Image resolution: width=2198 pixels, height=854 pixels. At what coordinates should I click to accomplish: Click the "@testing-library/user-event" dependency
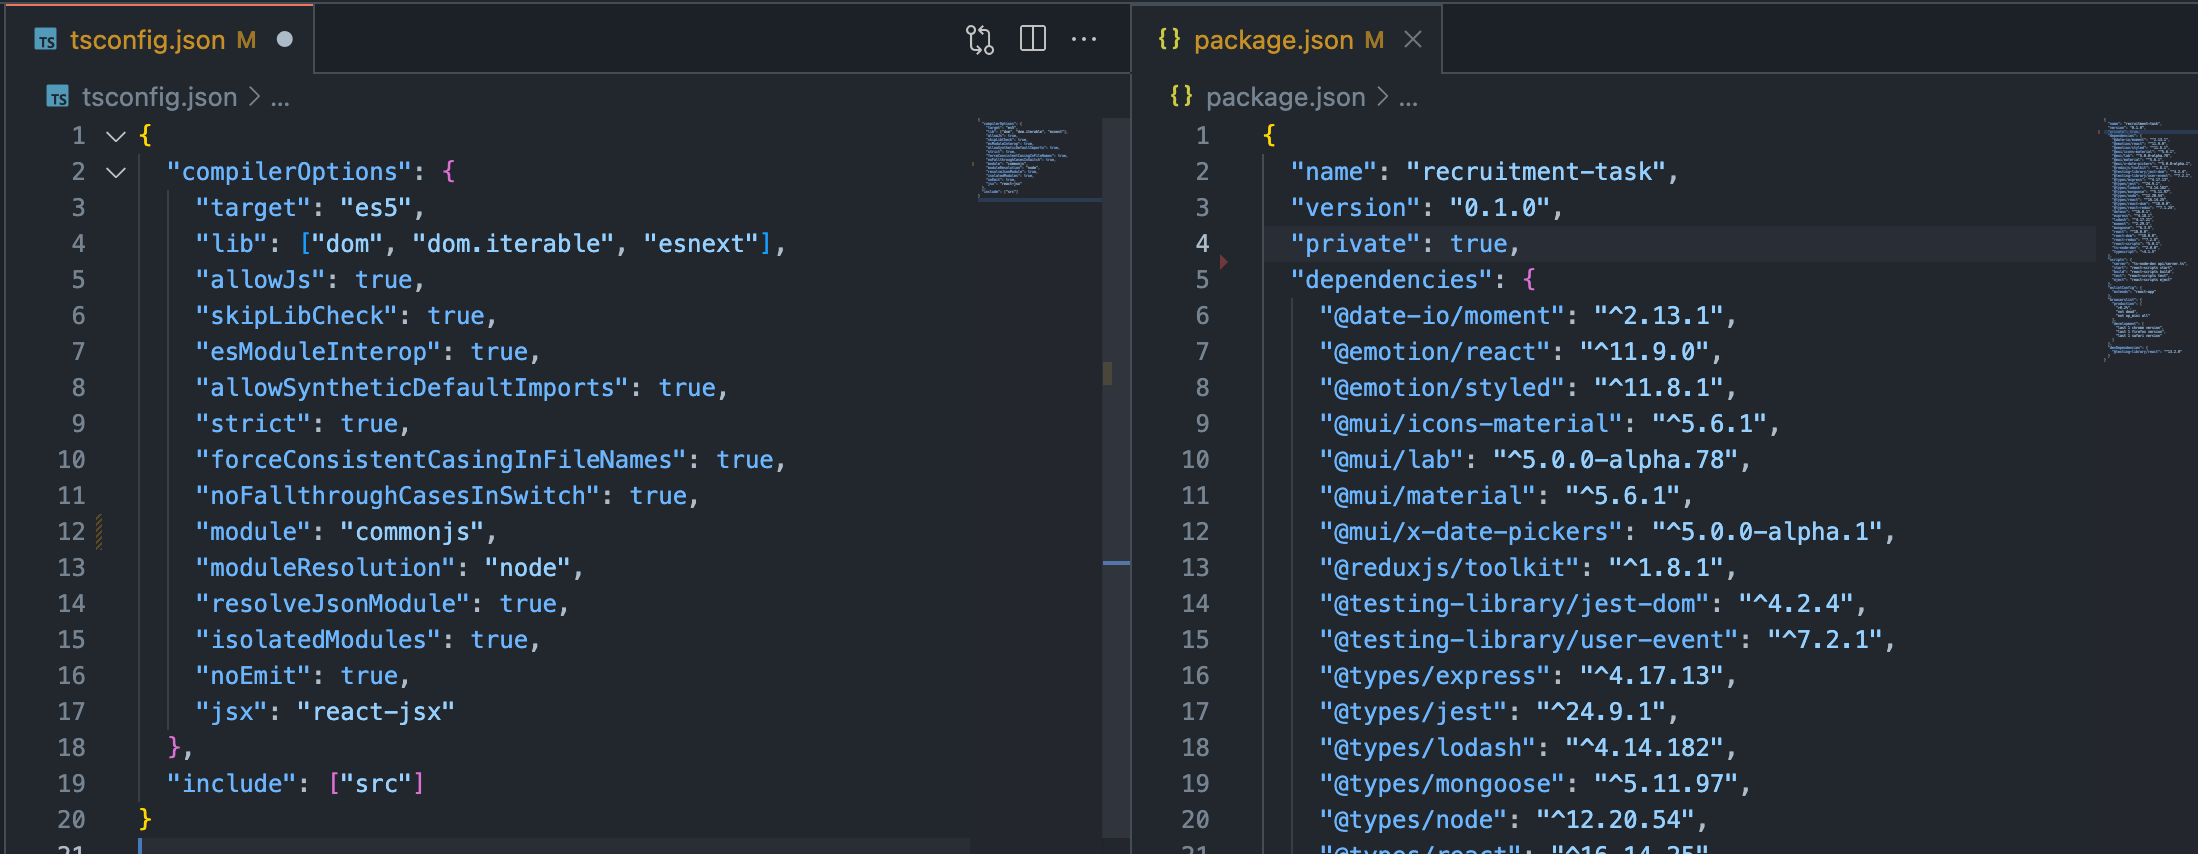pos(1529,640)
